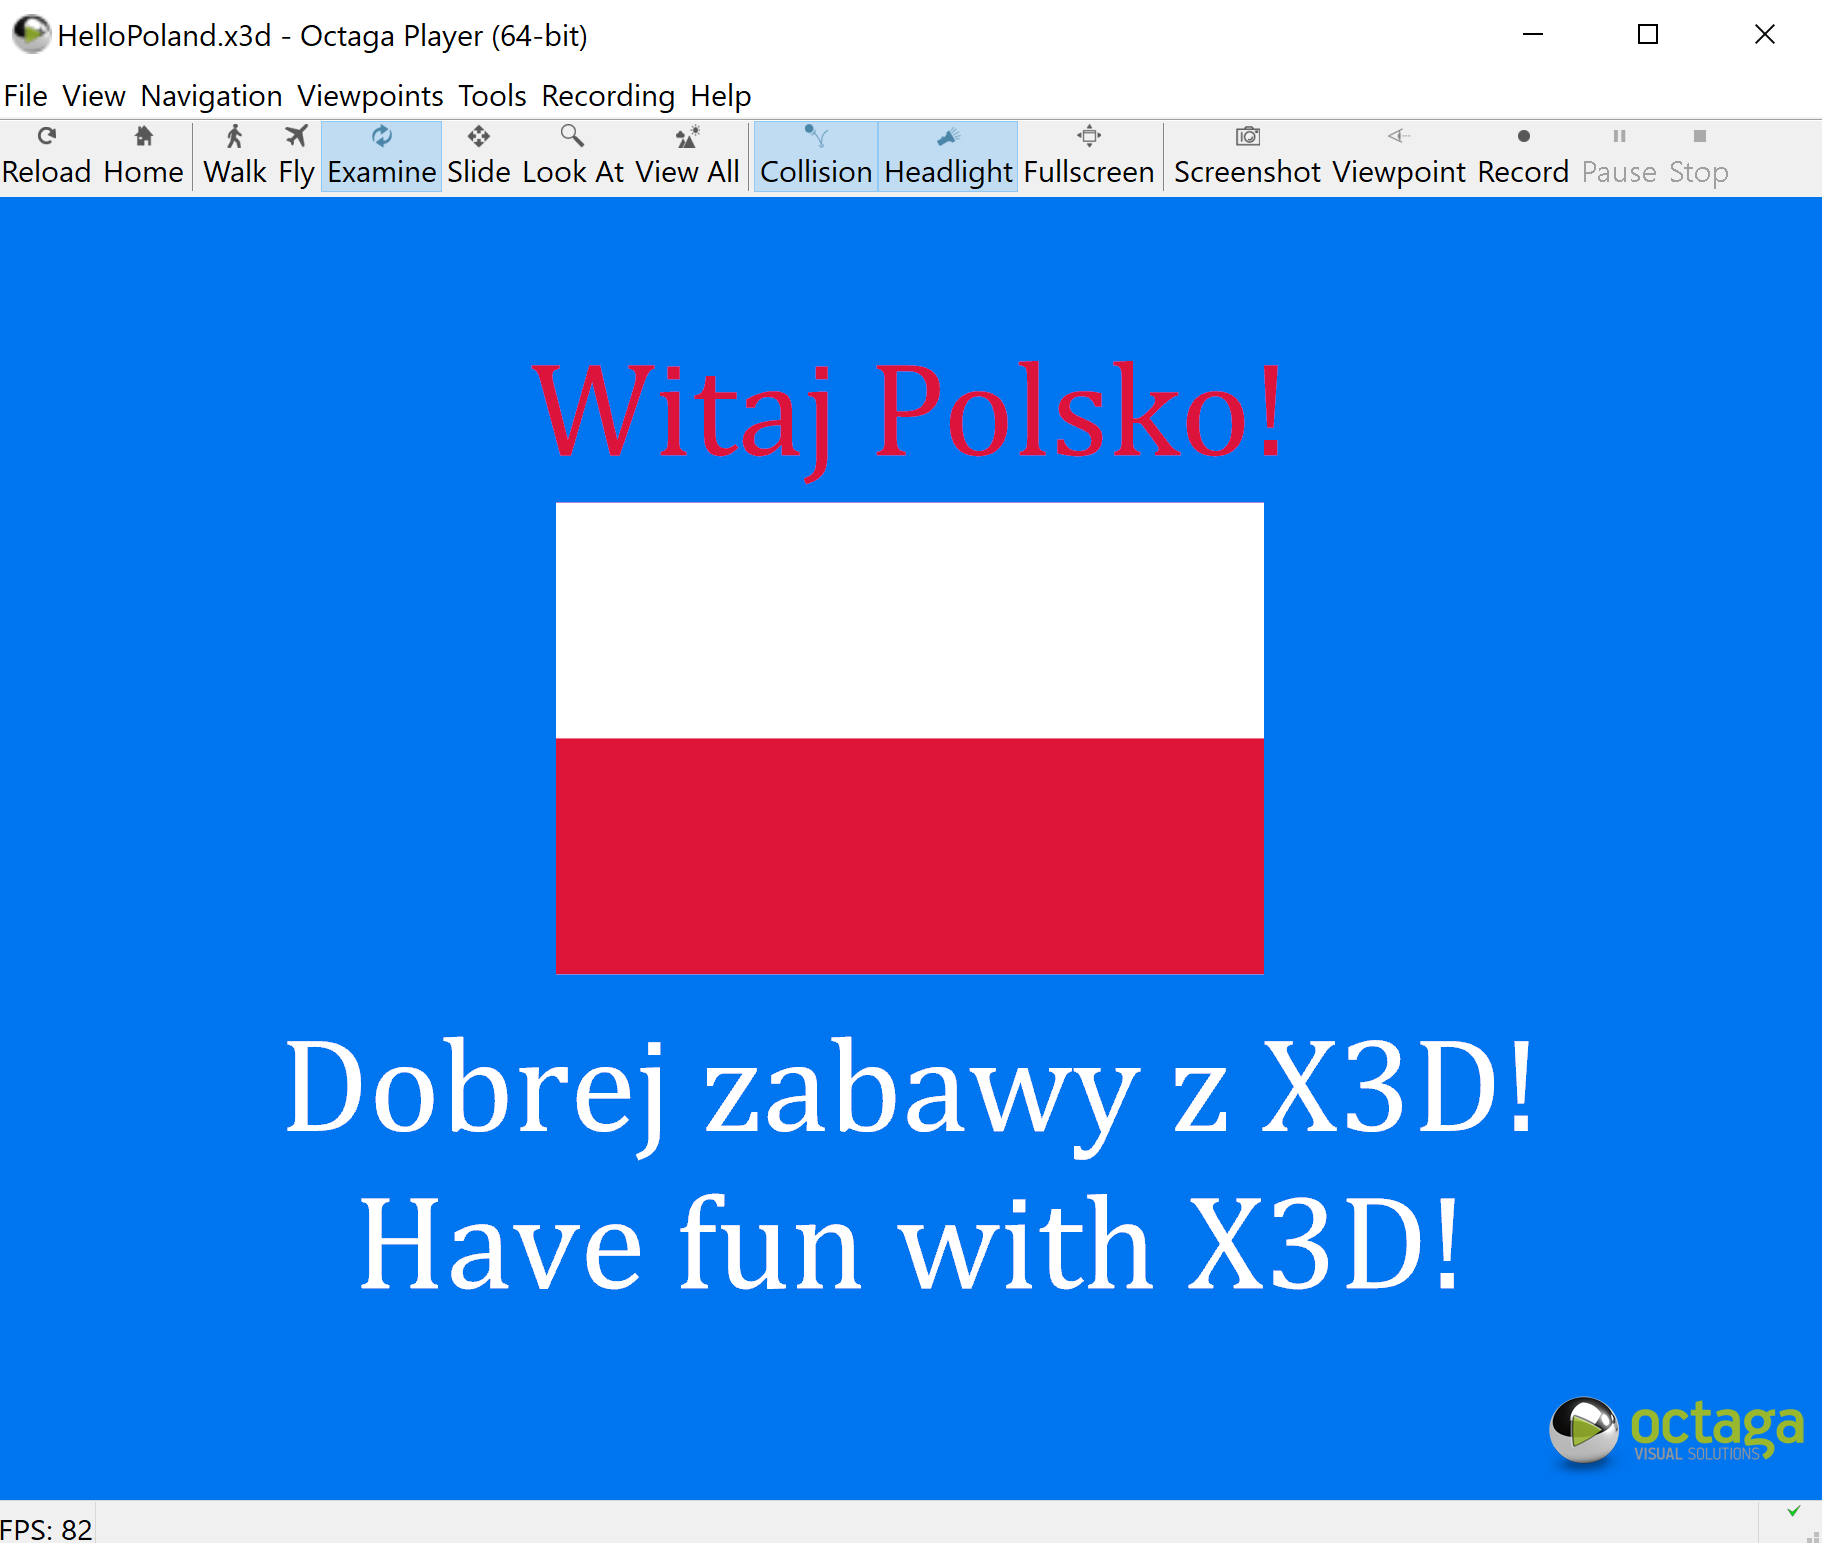Viewport: 1822px width, 1543px height.
Task: Open the Viewpoints menu
Action: [x=370, y=96]
